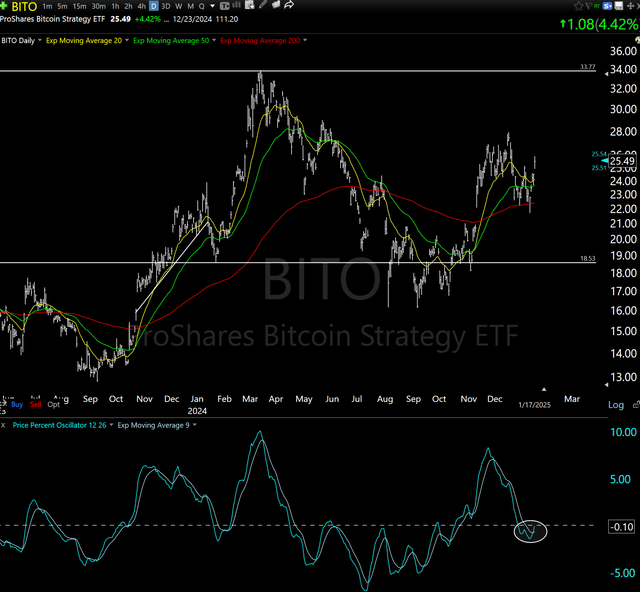Click the flag icon
The height and width of the screenshot is (592, 640).
(x=589, y=6)
